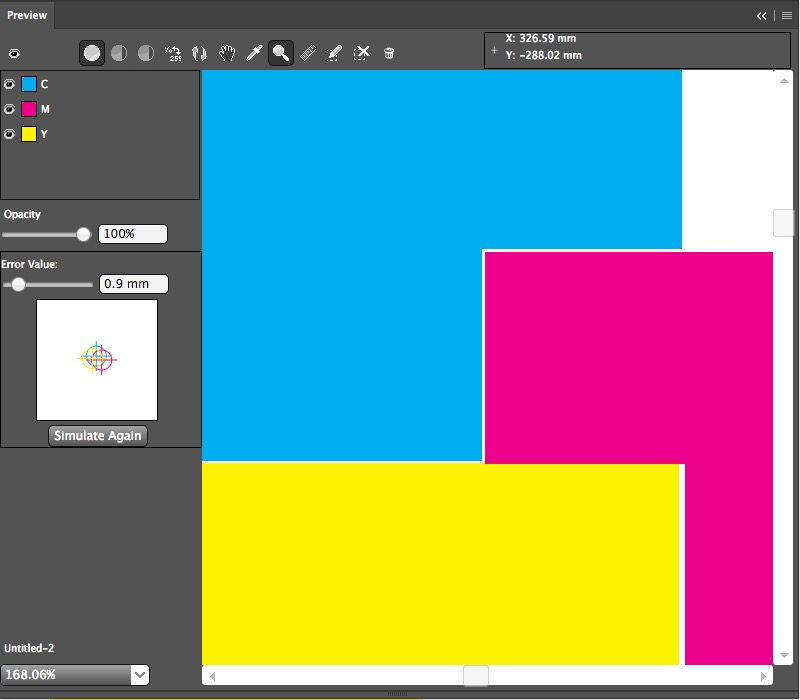Toggle visibility of the M magenta channel
This screenshot has height=700, width=800.
[x=9, y=109]
